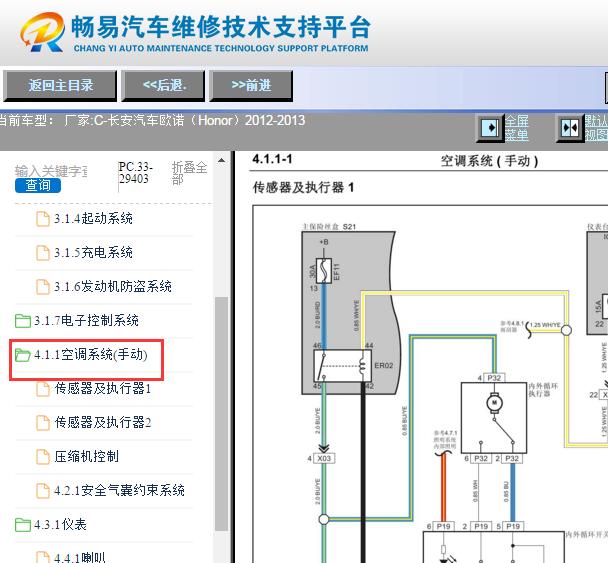Image resolution: width=608 pixels, height=563 pixels.
Task: Open the 全屏菜单 link
Action: [516, 128]
